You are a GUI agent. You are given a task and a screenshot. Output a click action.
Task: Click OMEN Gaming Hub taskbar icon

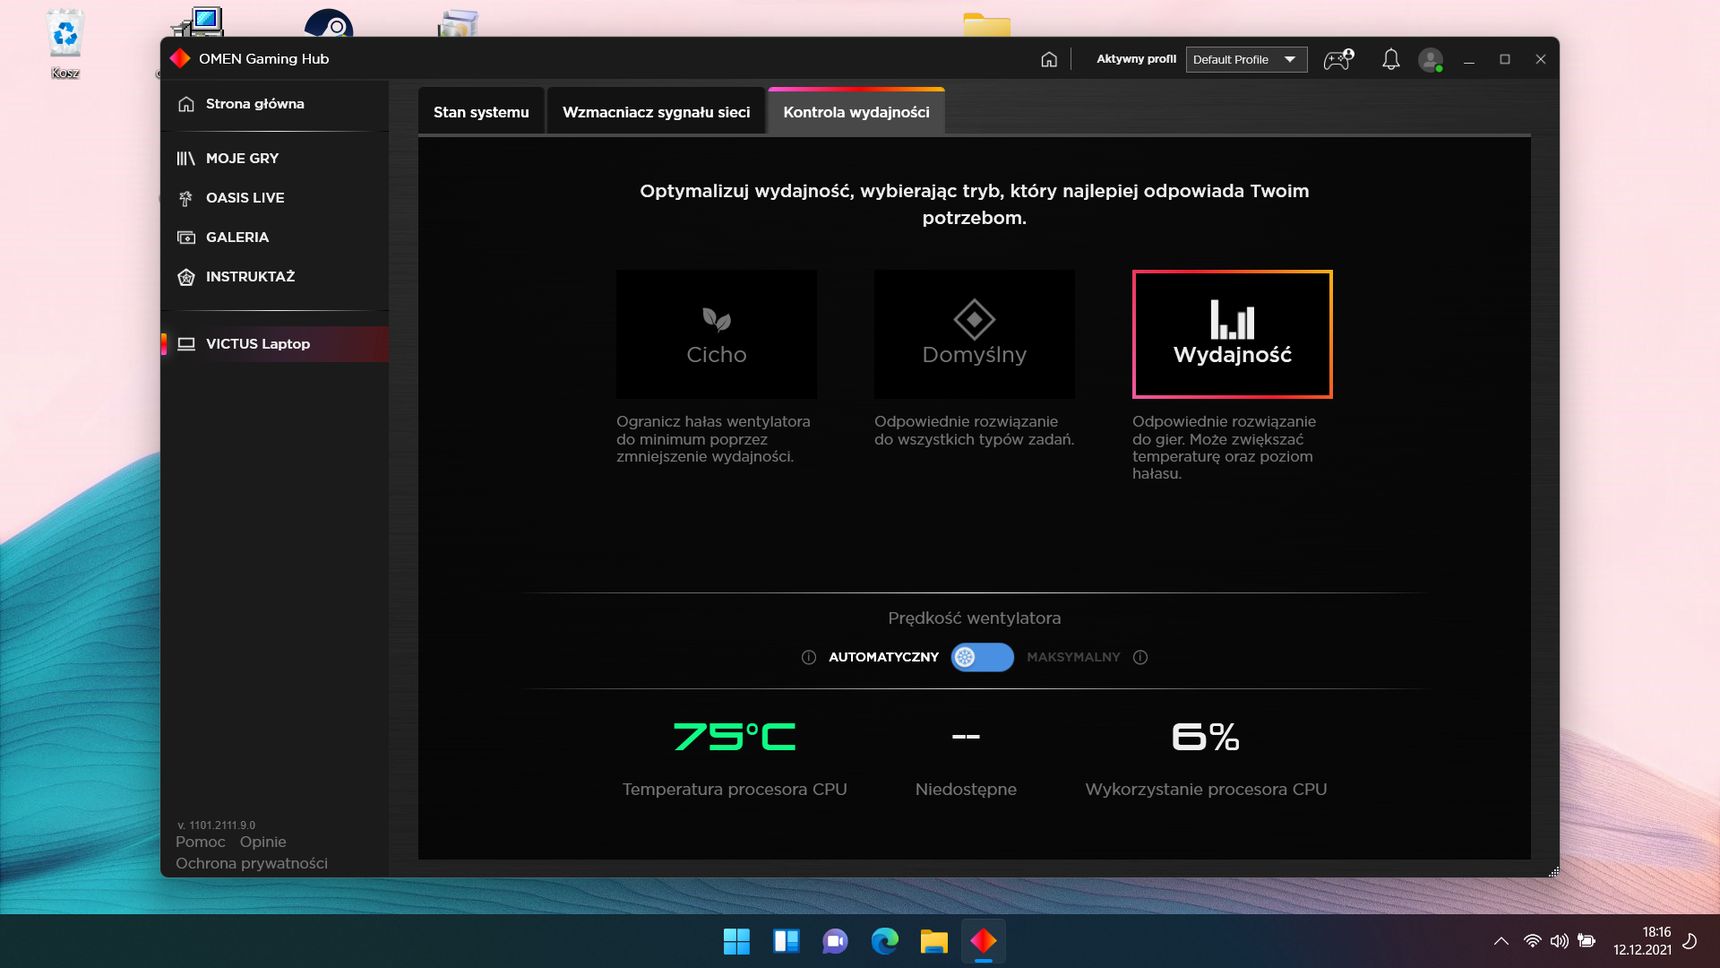[983, 941]
